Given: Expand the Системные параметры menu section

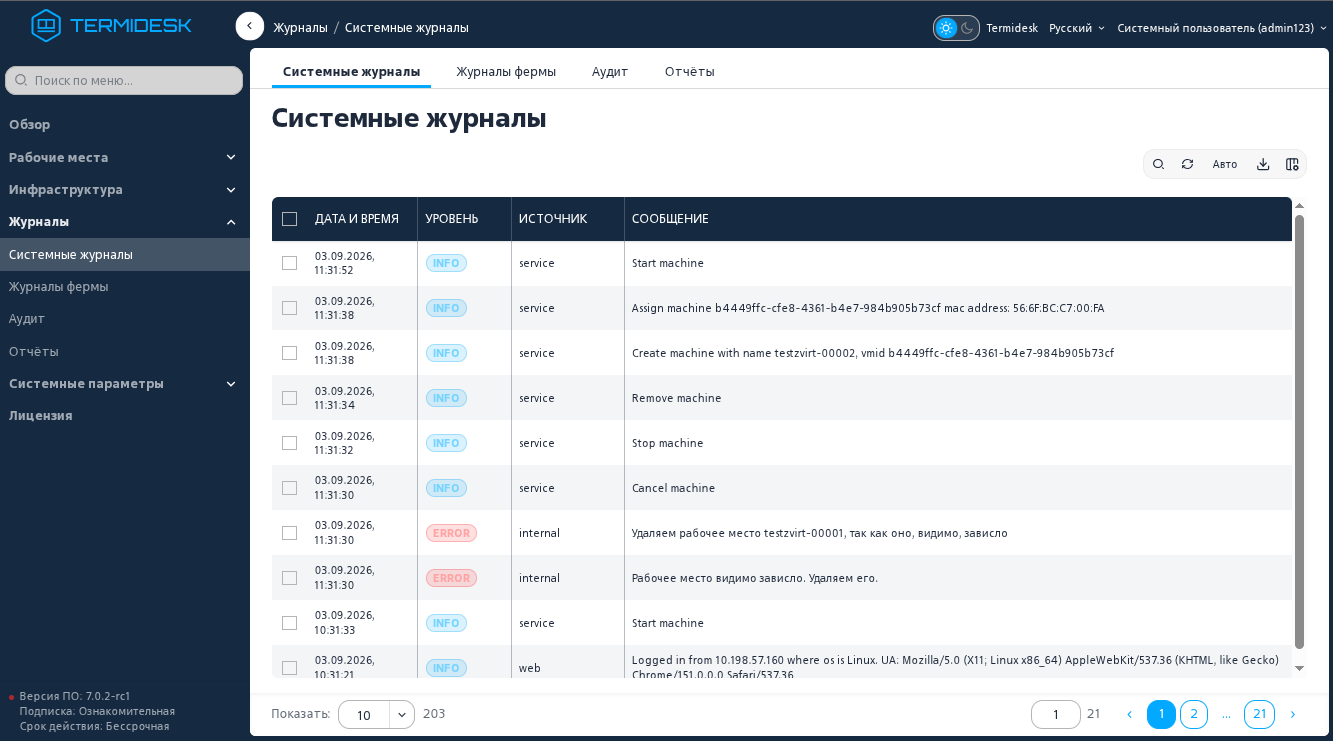Looking at the screenshot, I should point(124,383).
